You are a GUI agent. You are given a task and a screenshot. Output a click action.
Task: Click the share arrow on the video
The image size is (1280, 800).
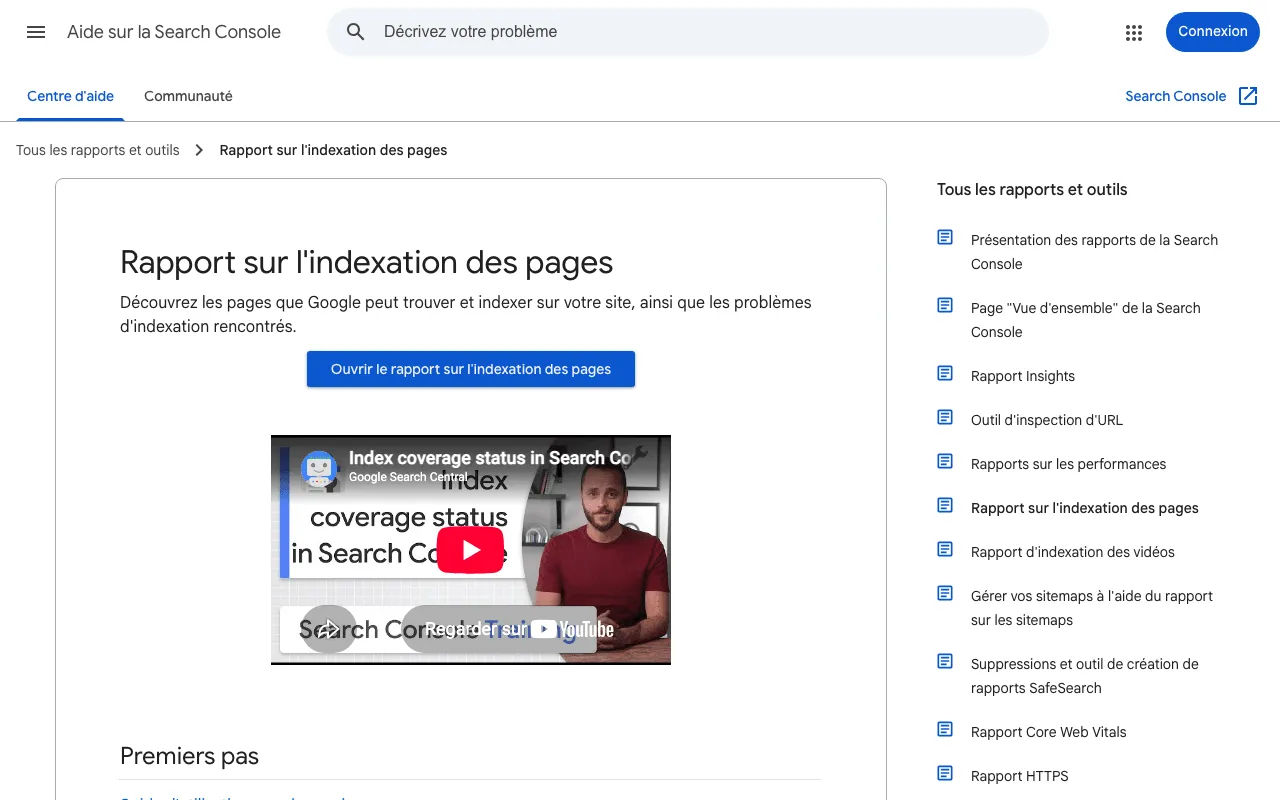point(329,629)
